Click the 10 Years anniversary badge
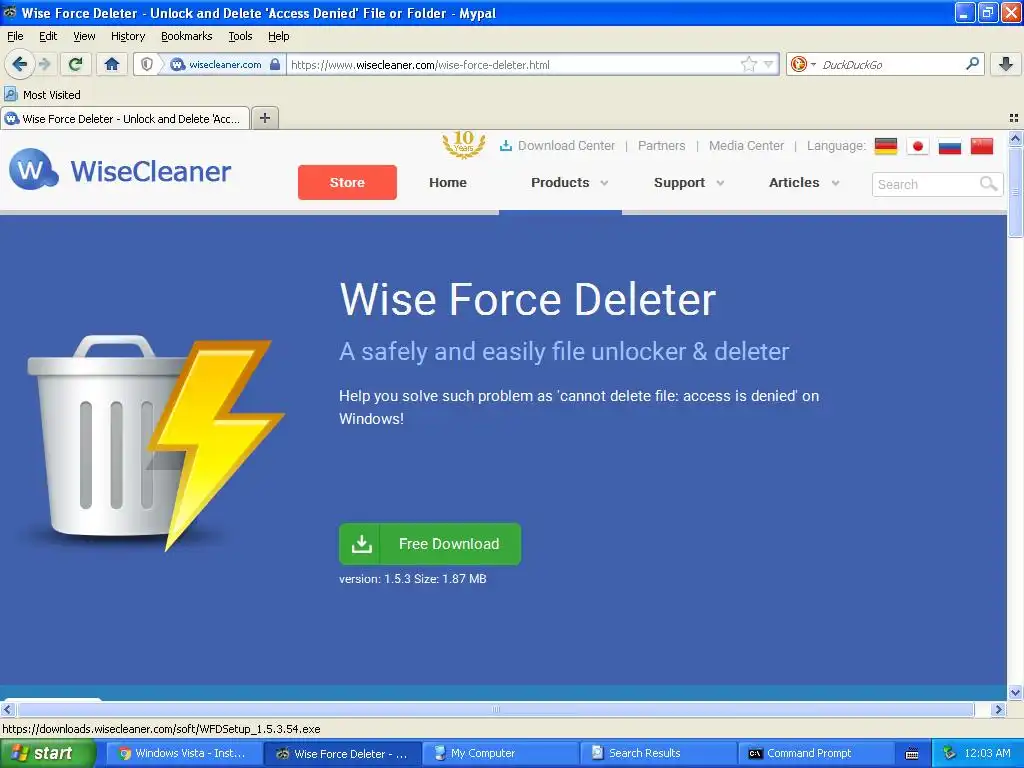1024x768 pixels. point(464,144)
